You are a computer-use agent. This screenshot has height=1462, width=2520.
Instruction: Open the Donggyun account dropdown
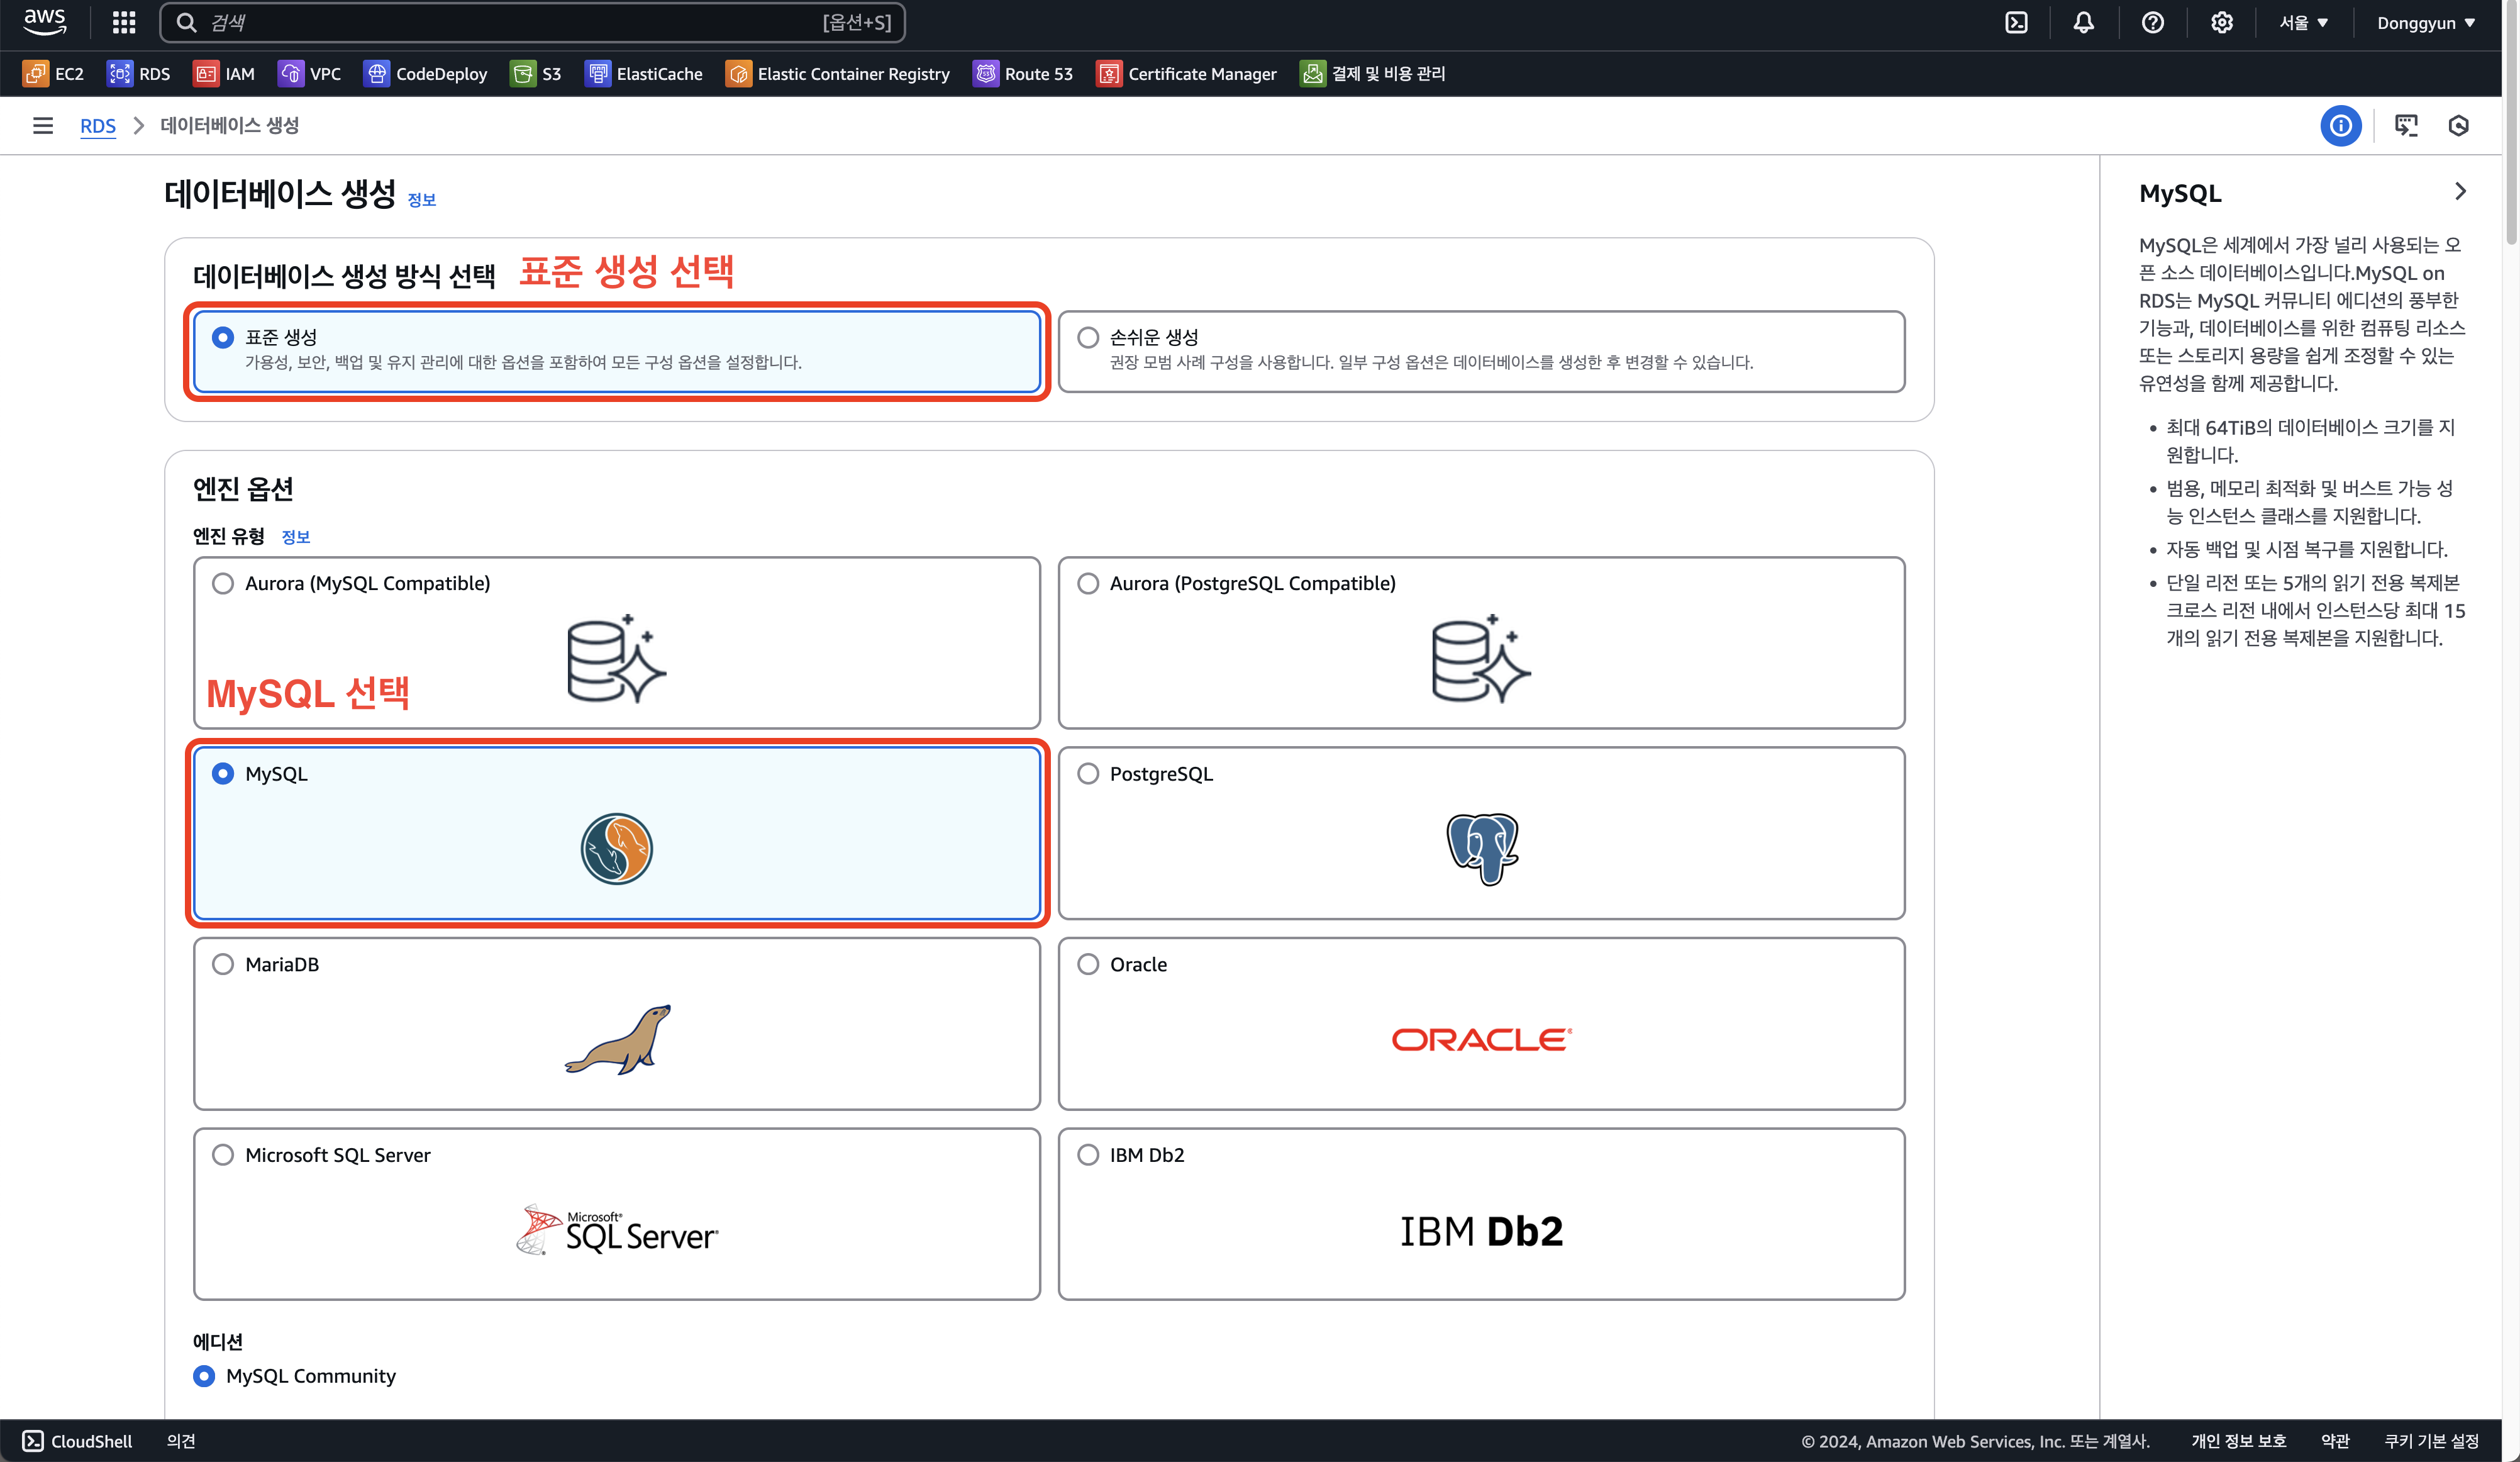coord(2426,22)
